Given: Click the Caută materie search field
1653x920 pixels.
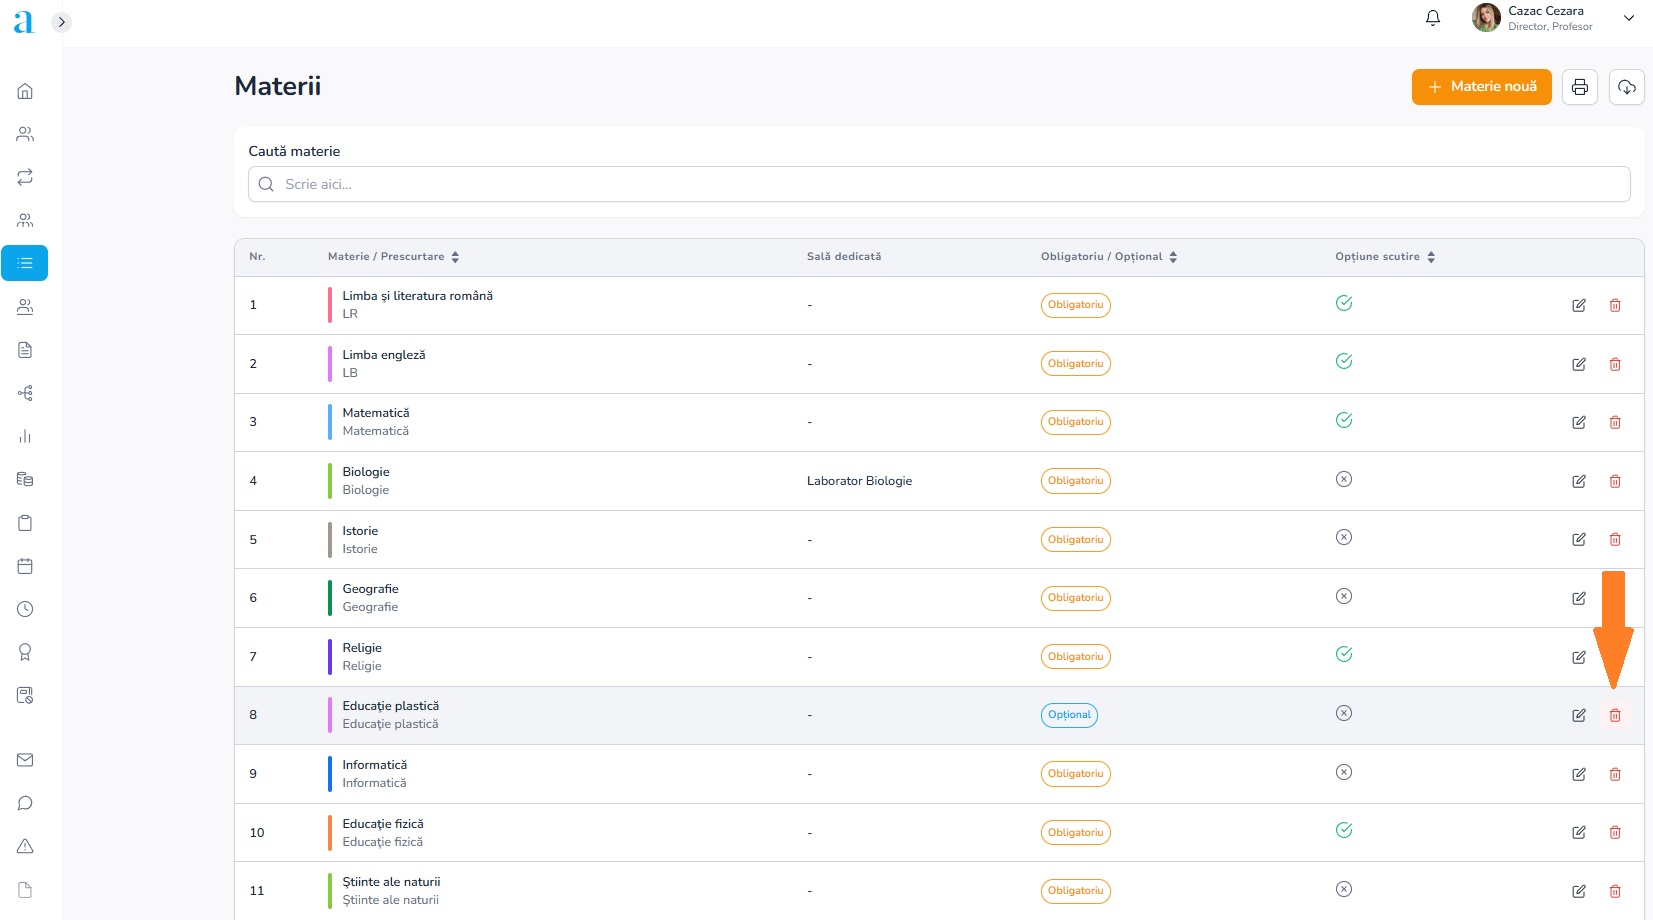Looking at the screenshot, I should [x=938, y=184].
